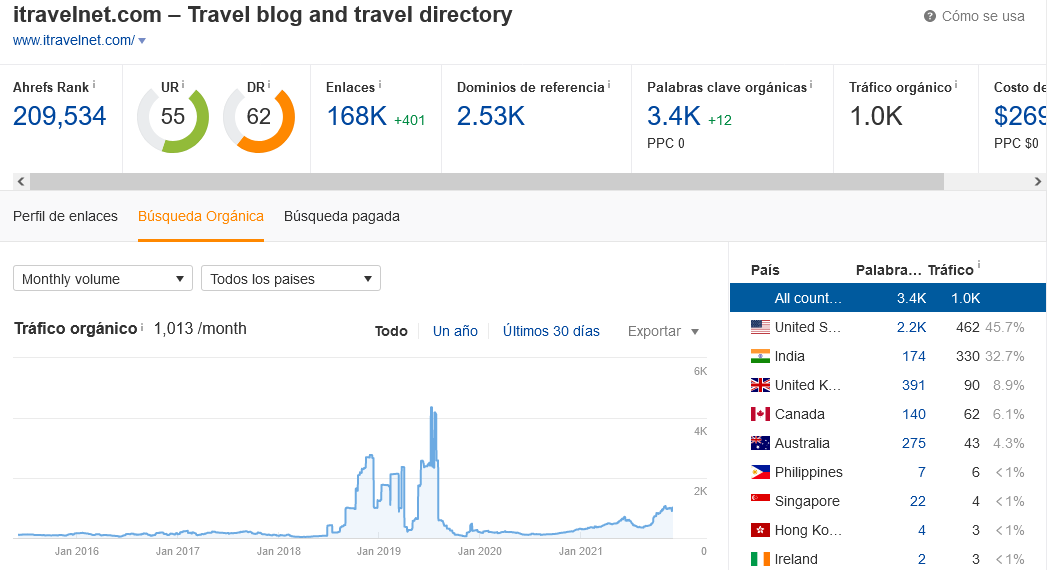Click info icon next to Enlaces
The width and height of the screenshot is (1051, 570).
pos(380,84)
